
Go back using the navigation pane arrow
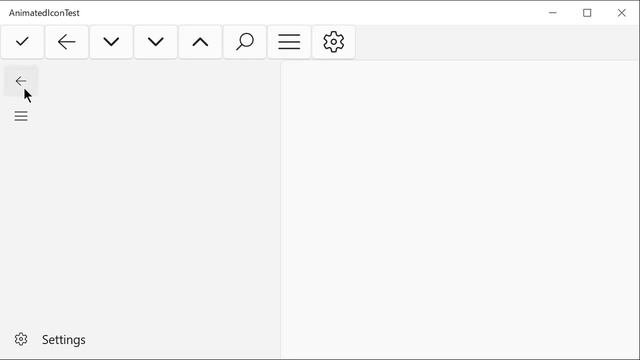21,81
